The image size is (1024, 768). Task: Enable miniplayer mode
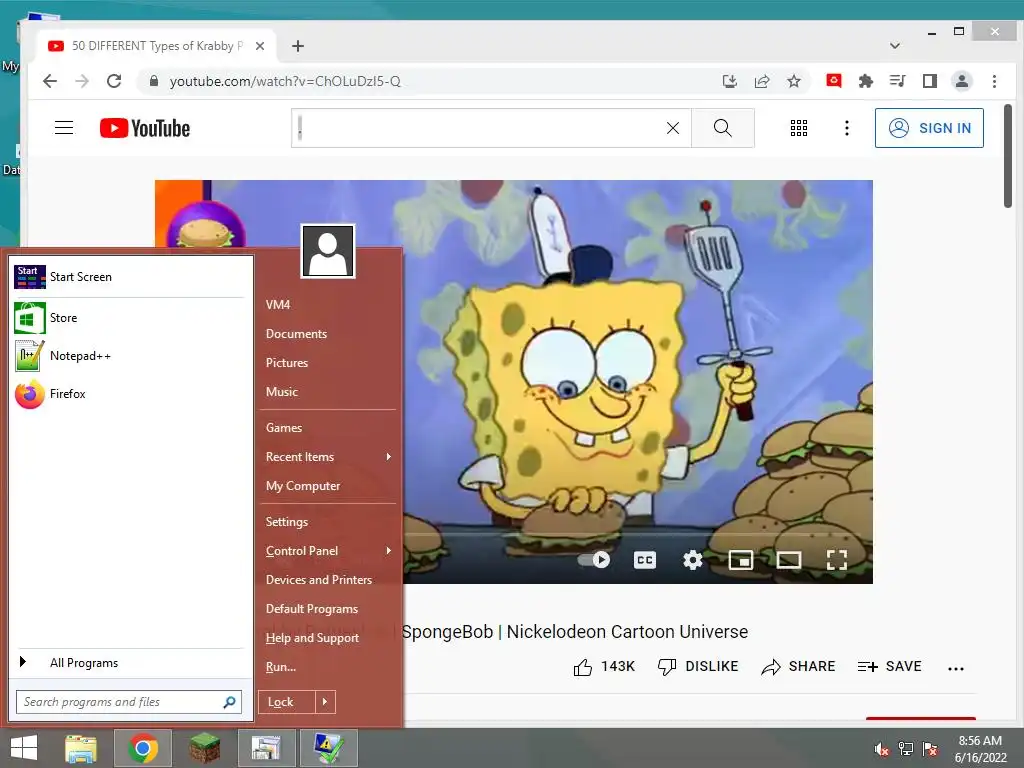coord(741,560)
